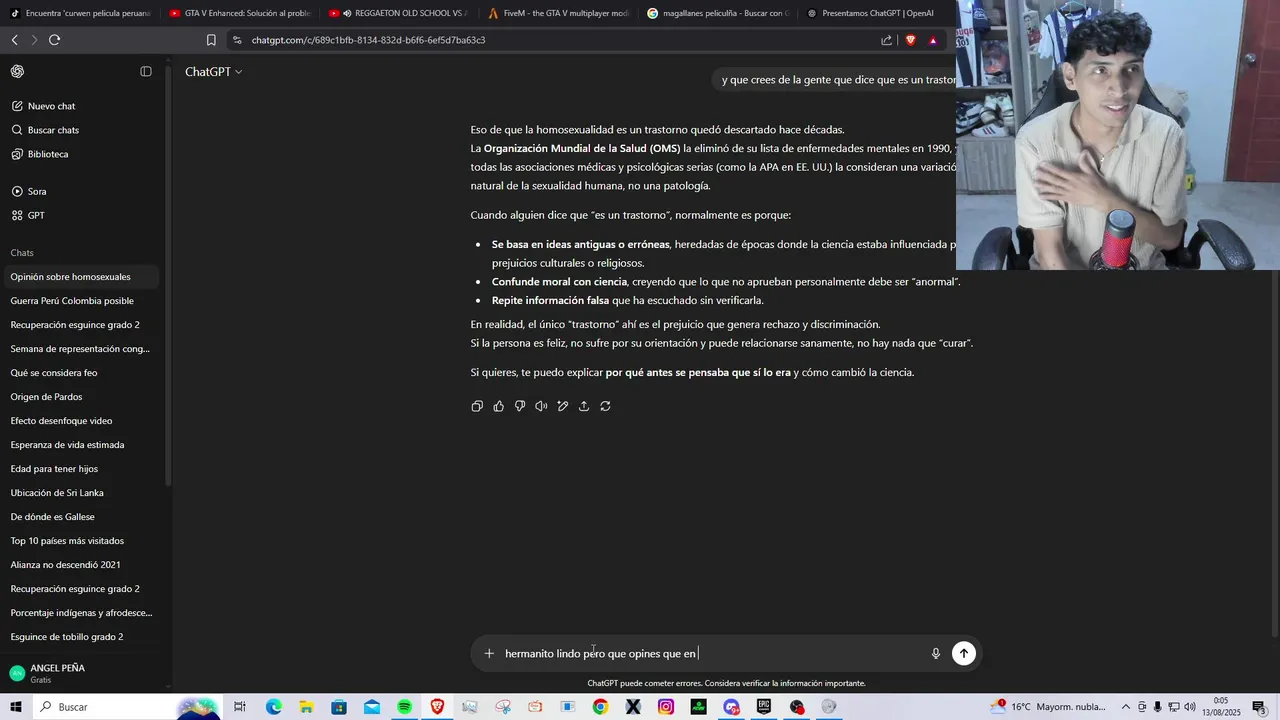Switch to the 'REGGAETON OLD SCHOOL' tab

coord(399,13)
